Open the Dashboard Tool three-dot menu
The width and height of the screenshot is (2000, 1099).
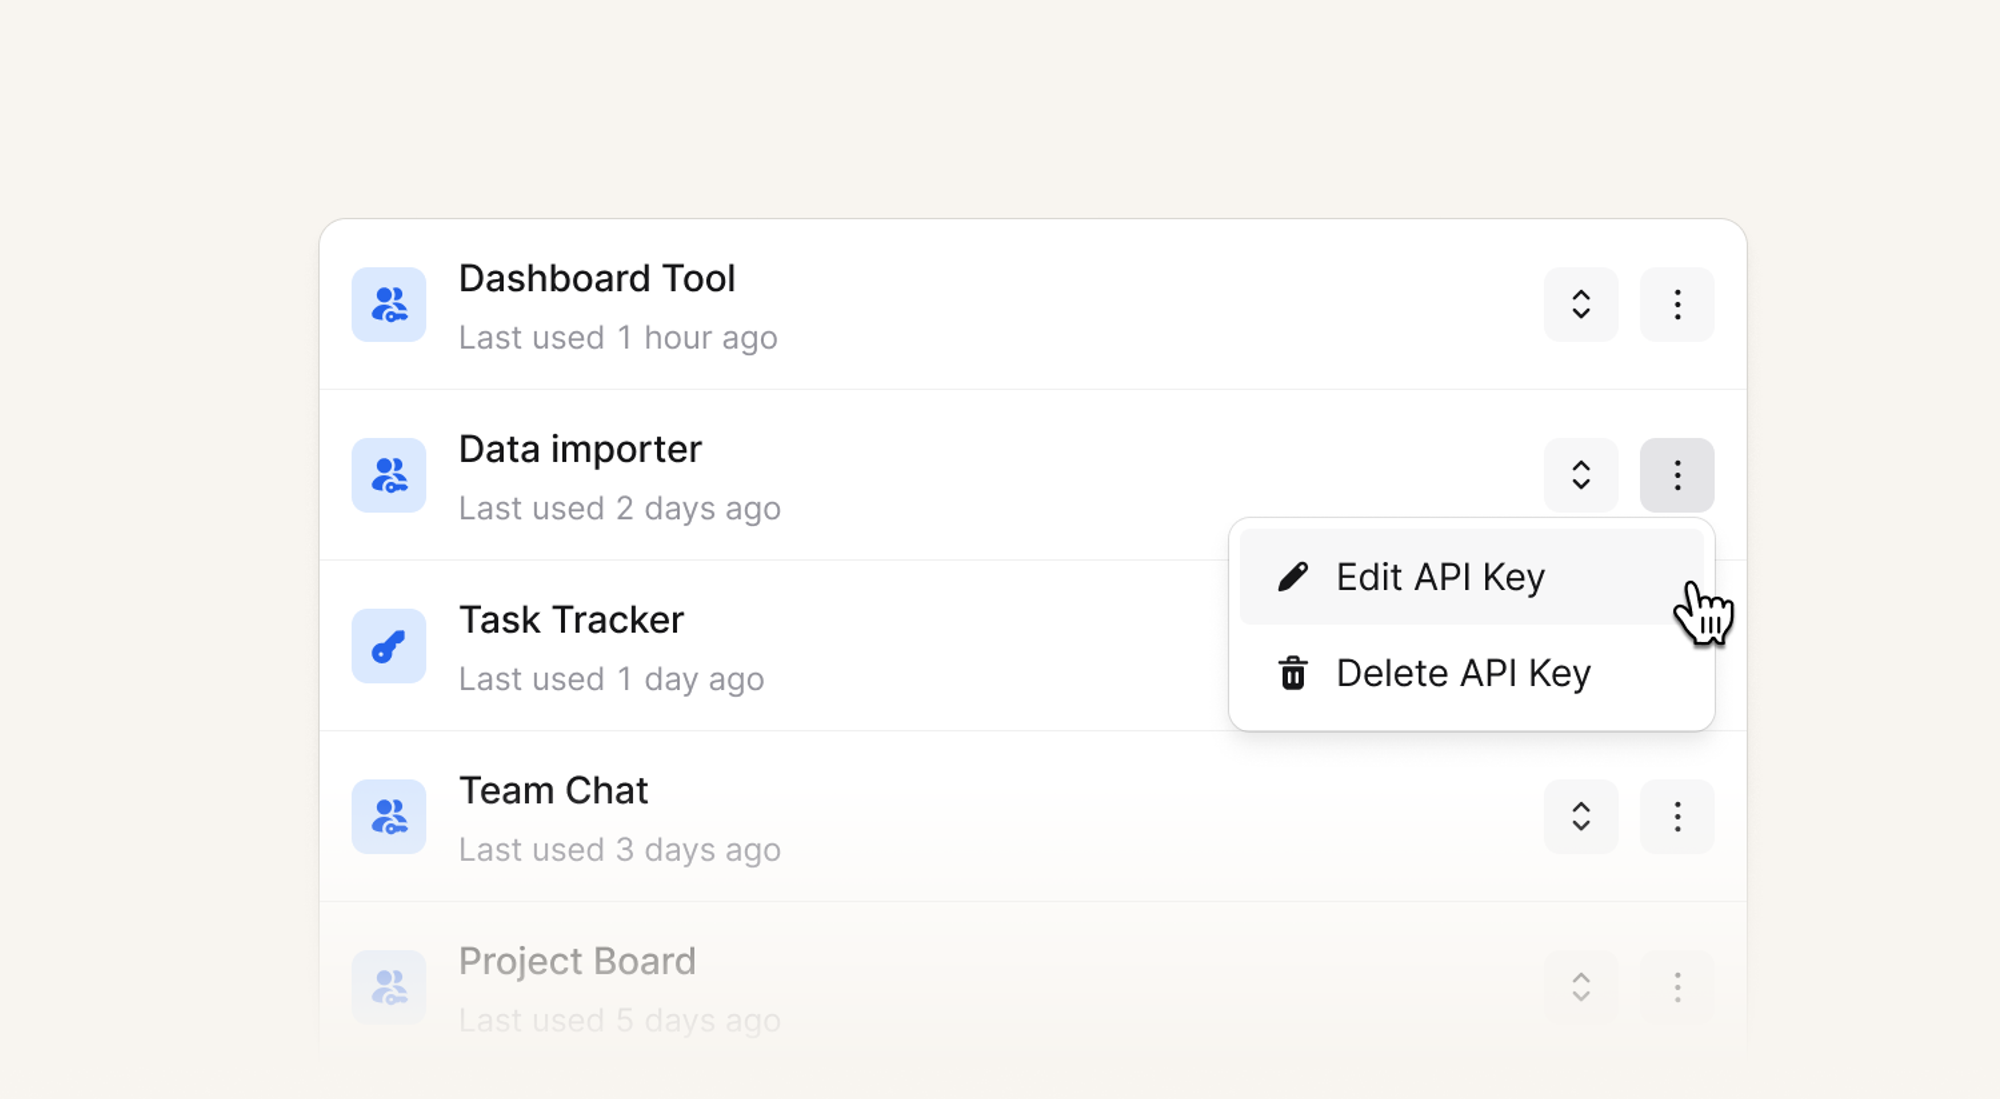pyautogui.click(x=1677, y=305)
